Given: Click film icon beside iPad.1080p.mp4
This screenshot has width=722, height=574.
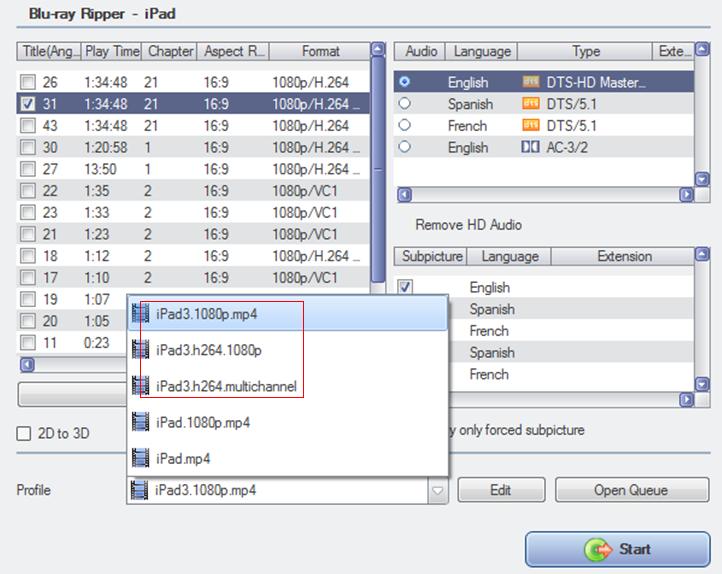Looking at the screenshot, I should (x=140, y=422).
